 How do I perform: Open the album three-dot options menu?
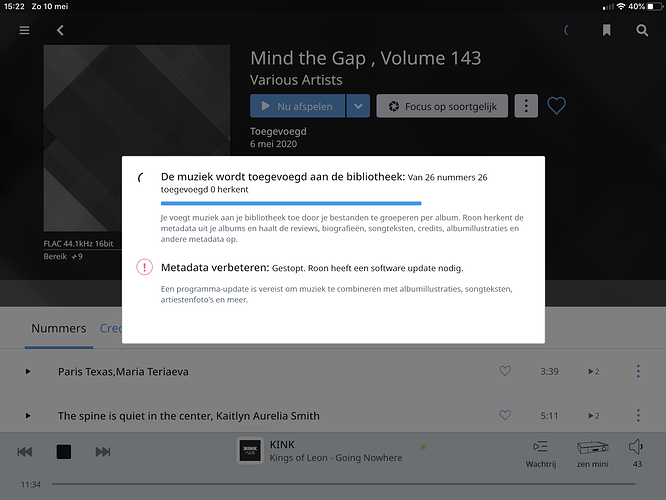pos(526,106)
